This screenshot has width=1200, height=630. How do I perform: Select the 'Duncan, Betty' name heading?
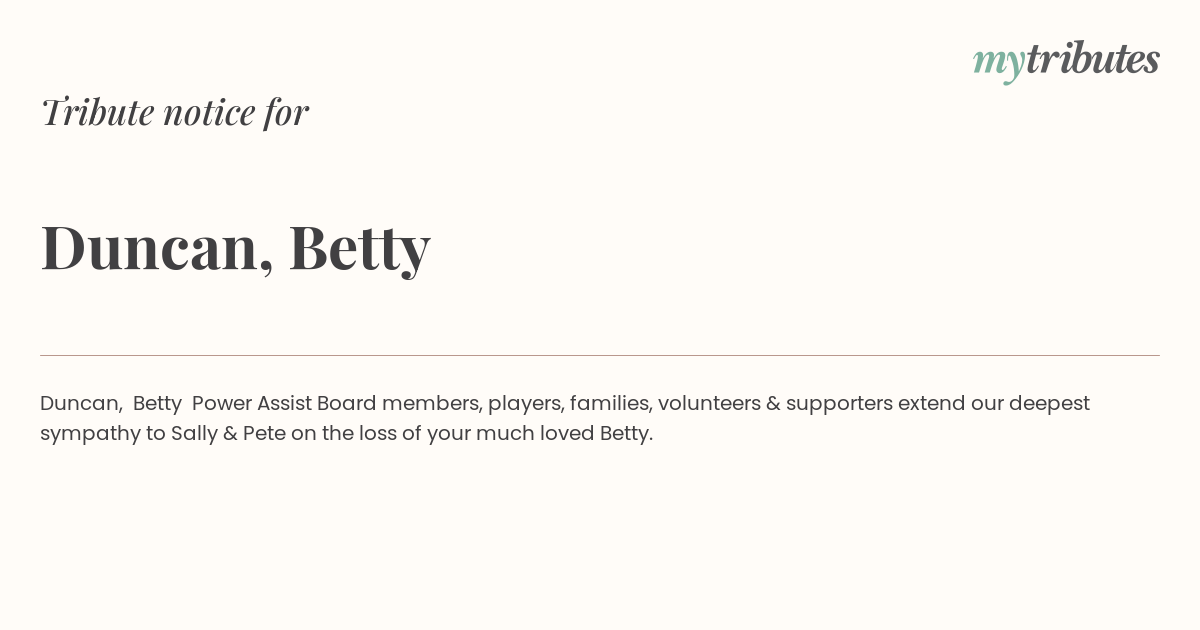tap(235, 247)
